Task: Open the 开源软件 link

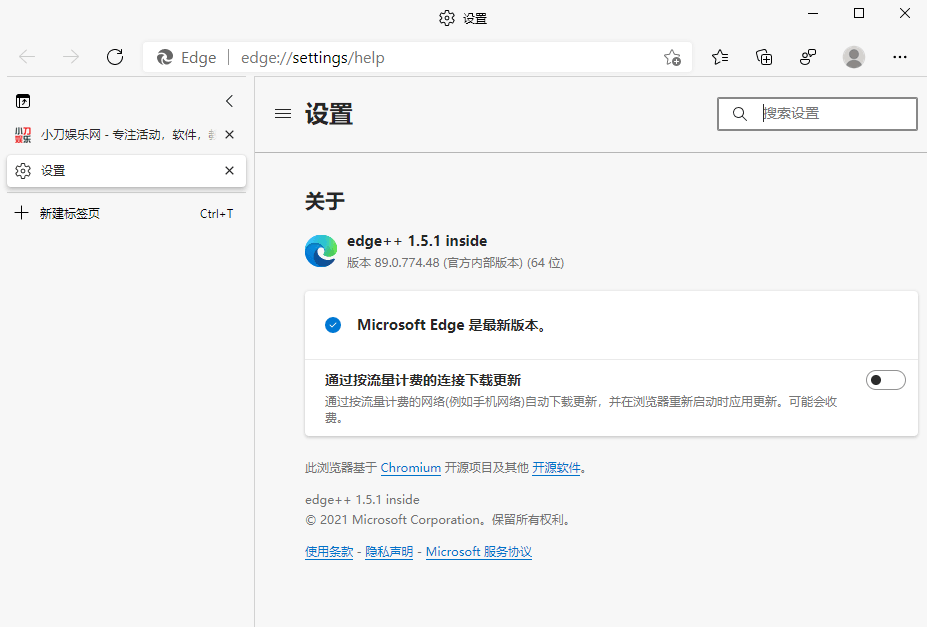Action: [x=556, y=467]
